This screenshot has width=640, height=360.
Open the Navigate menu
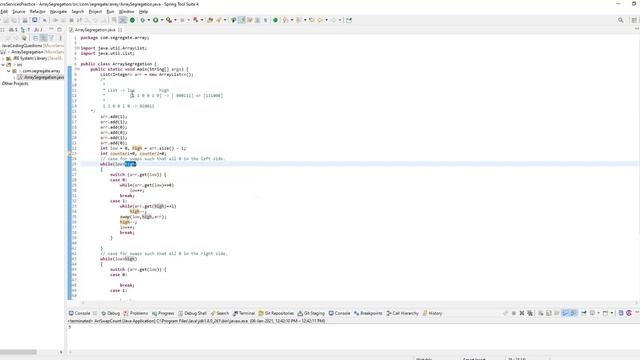[x=58, y=12]
